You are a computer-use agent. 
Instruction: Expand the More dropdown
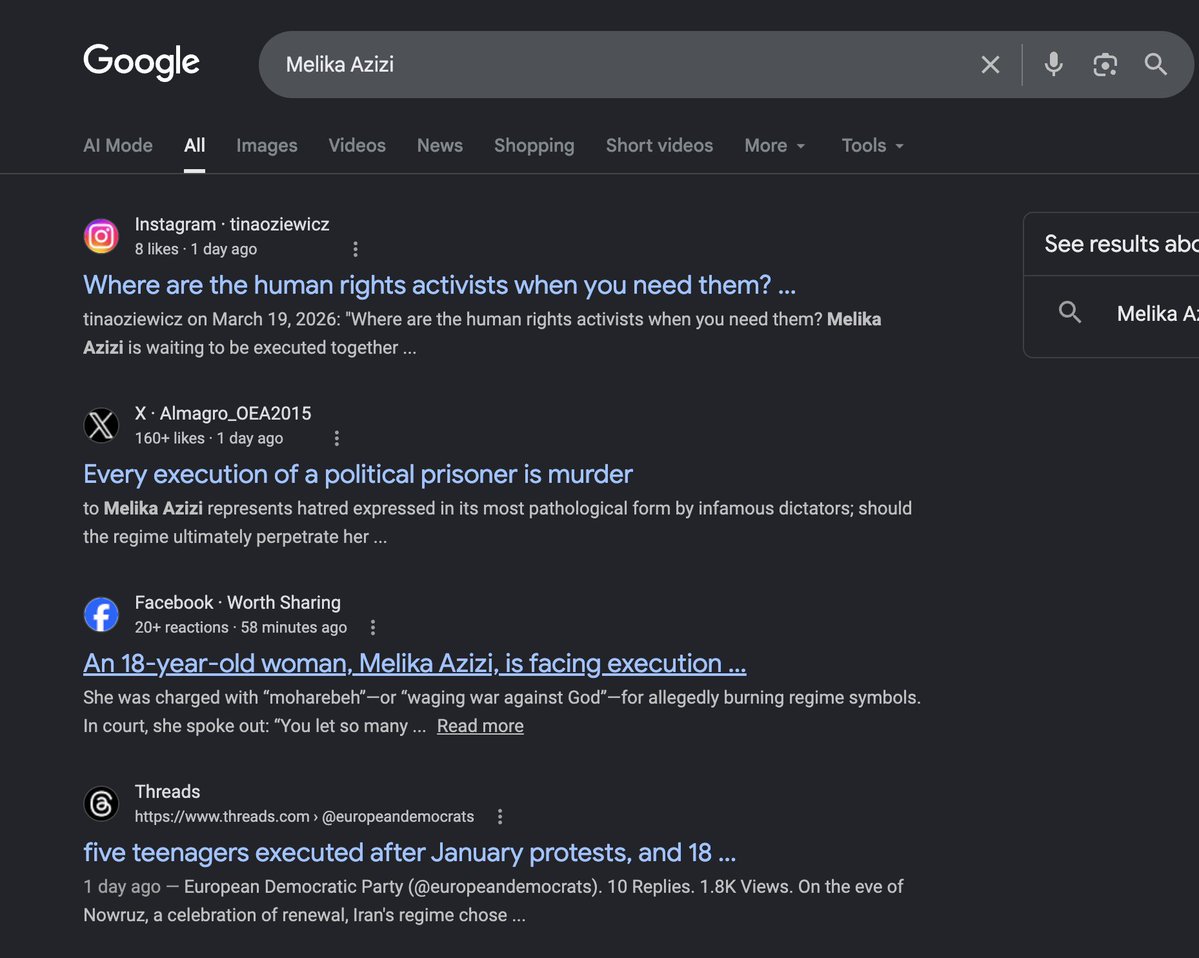(775, 145)
